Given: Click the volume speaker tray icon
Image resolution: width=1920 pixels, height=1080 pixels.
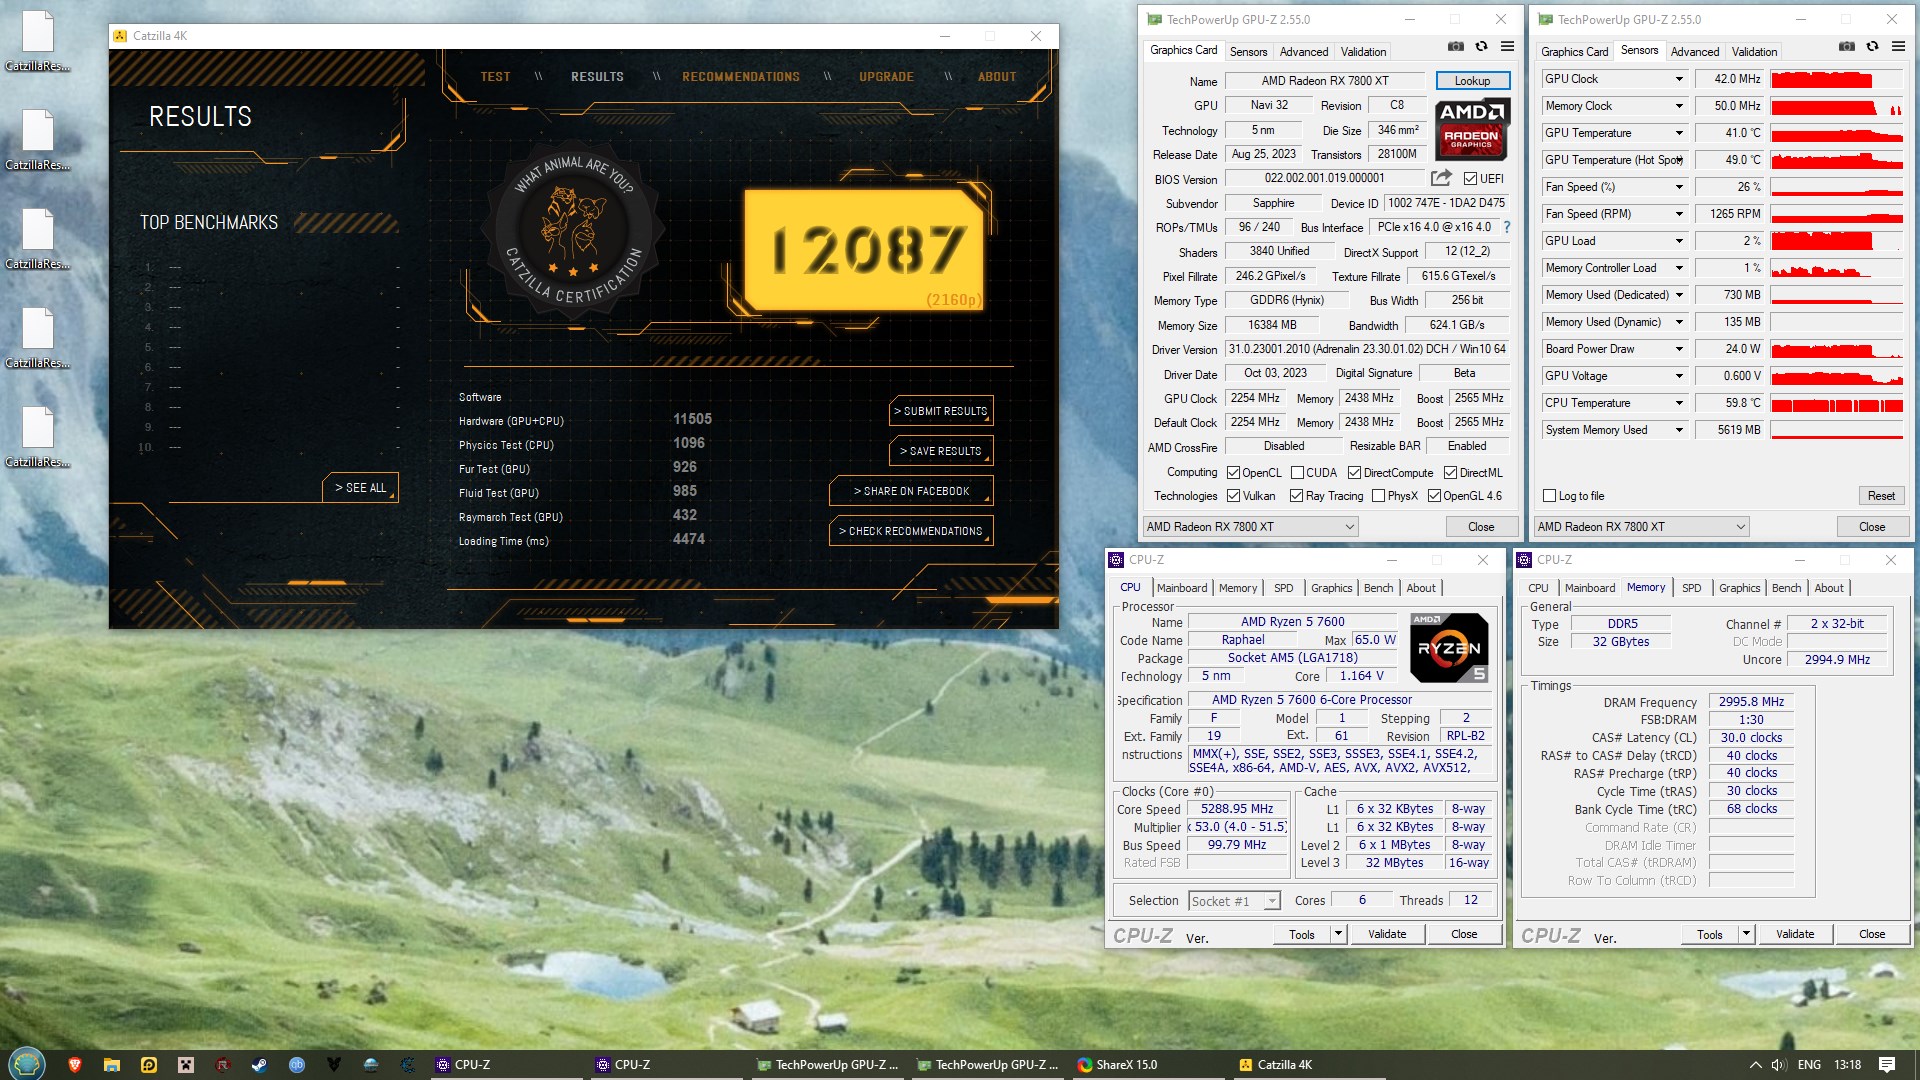Looking at the screenshot, I should click(x=1780, y=1065).
